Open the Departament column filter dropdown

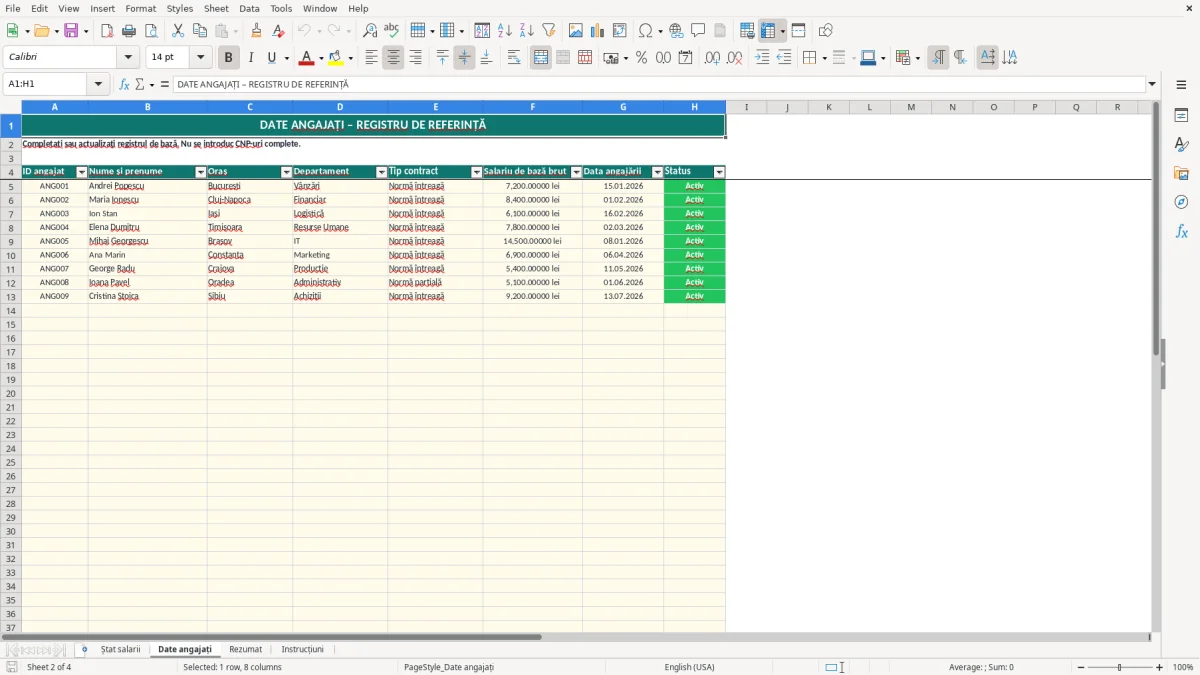click(x=381, y=173)
